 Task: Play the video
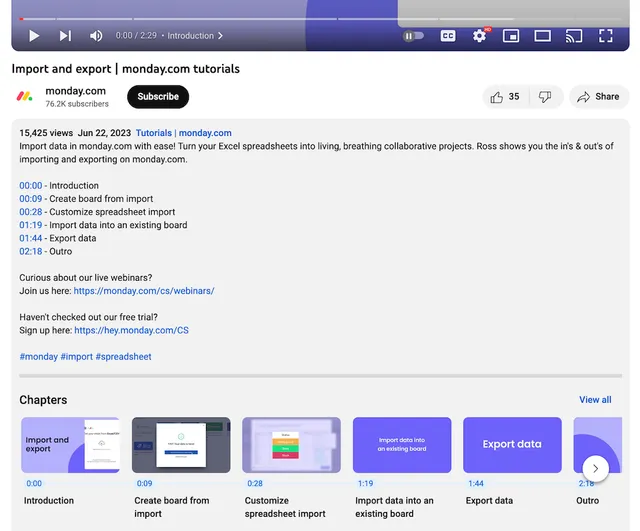(34, 36)
